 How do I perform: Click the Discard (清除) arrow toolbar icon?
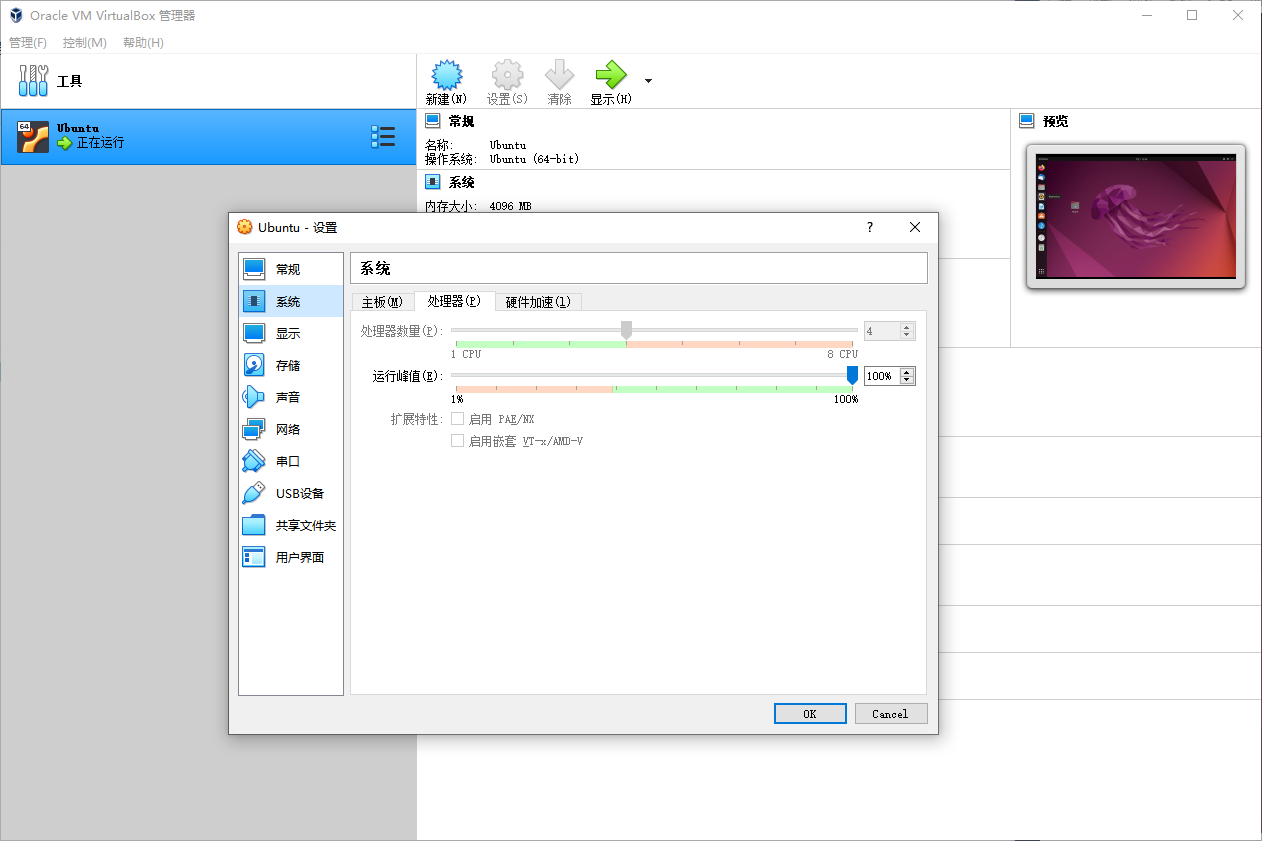click(x=559, y=75)
